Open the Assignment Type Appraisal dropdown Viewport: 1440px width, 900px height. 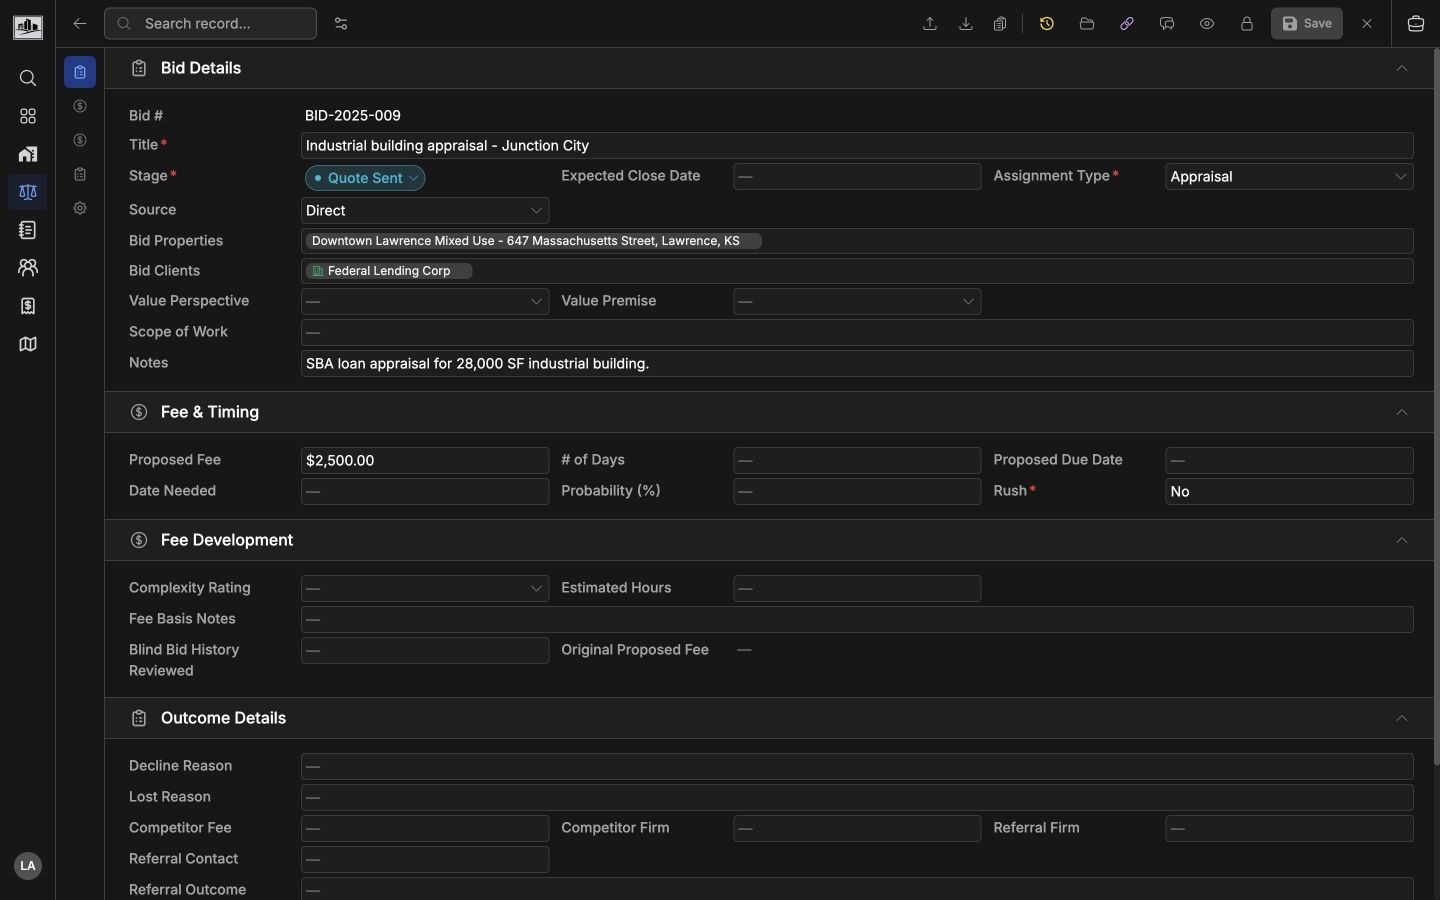(1290, 177)
